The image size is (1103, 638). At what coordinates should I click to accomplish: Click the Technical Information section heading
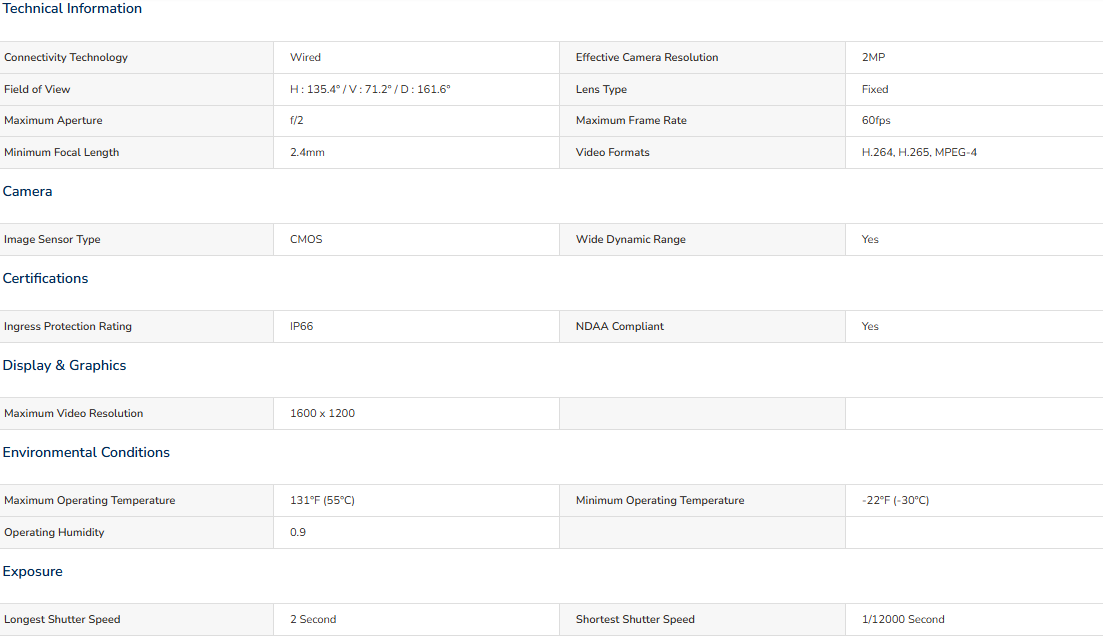pyautogui.click(x=72, y=9)
